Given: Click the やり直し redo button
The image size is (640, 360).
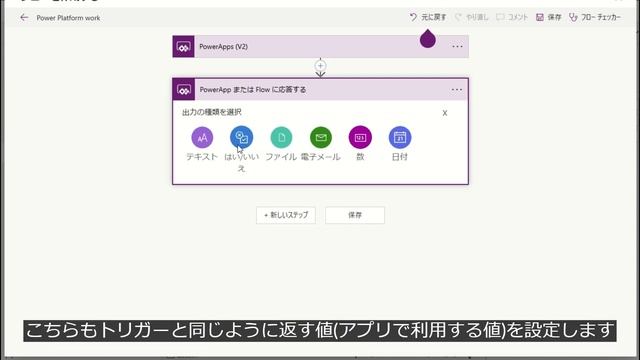Looking at the screenshot, I should tap(471, 17).
